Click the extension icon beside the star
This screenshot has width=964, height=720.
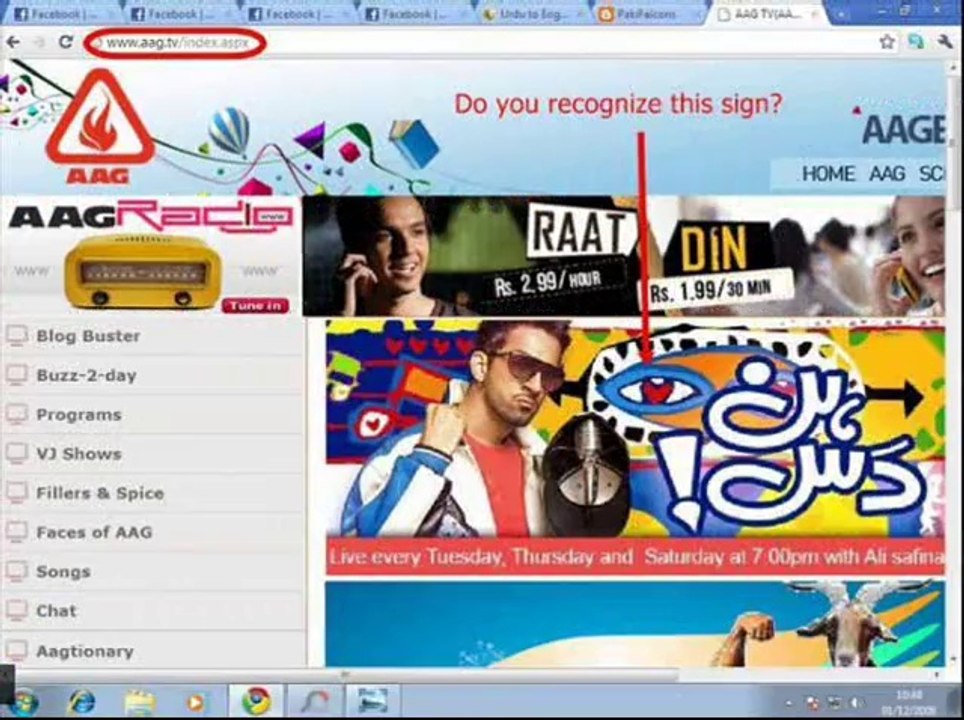[916, 42]
